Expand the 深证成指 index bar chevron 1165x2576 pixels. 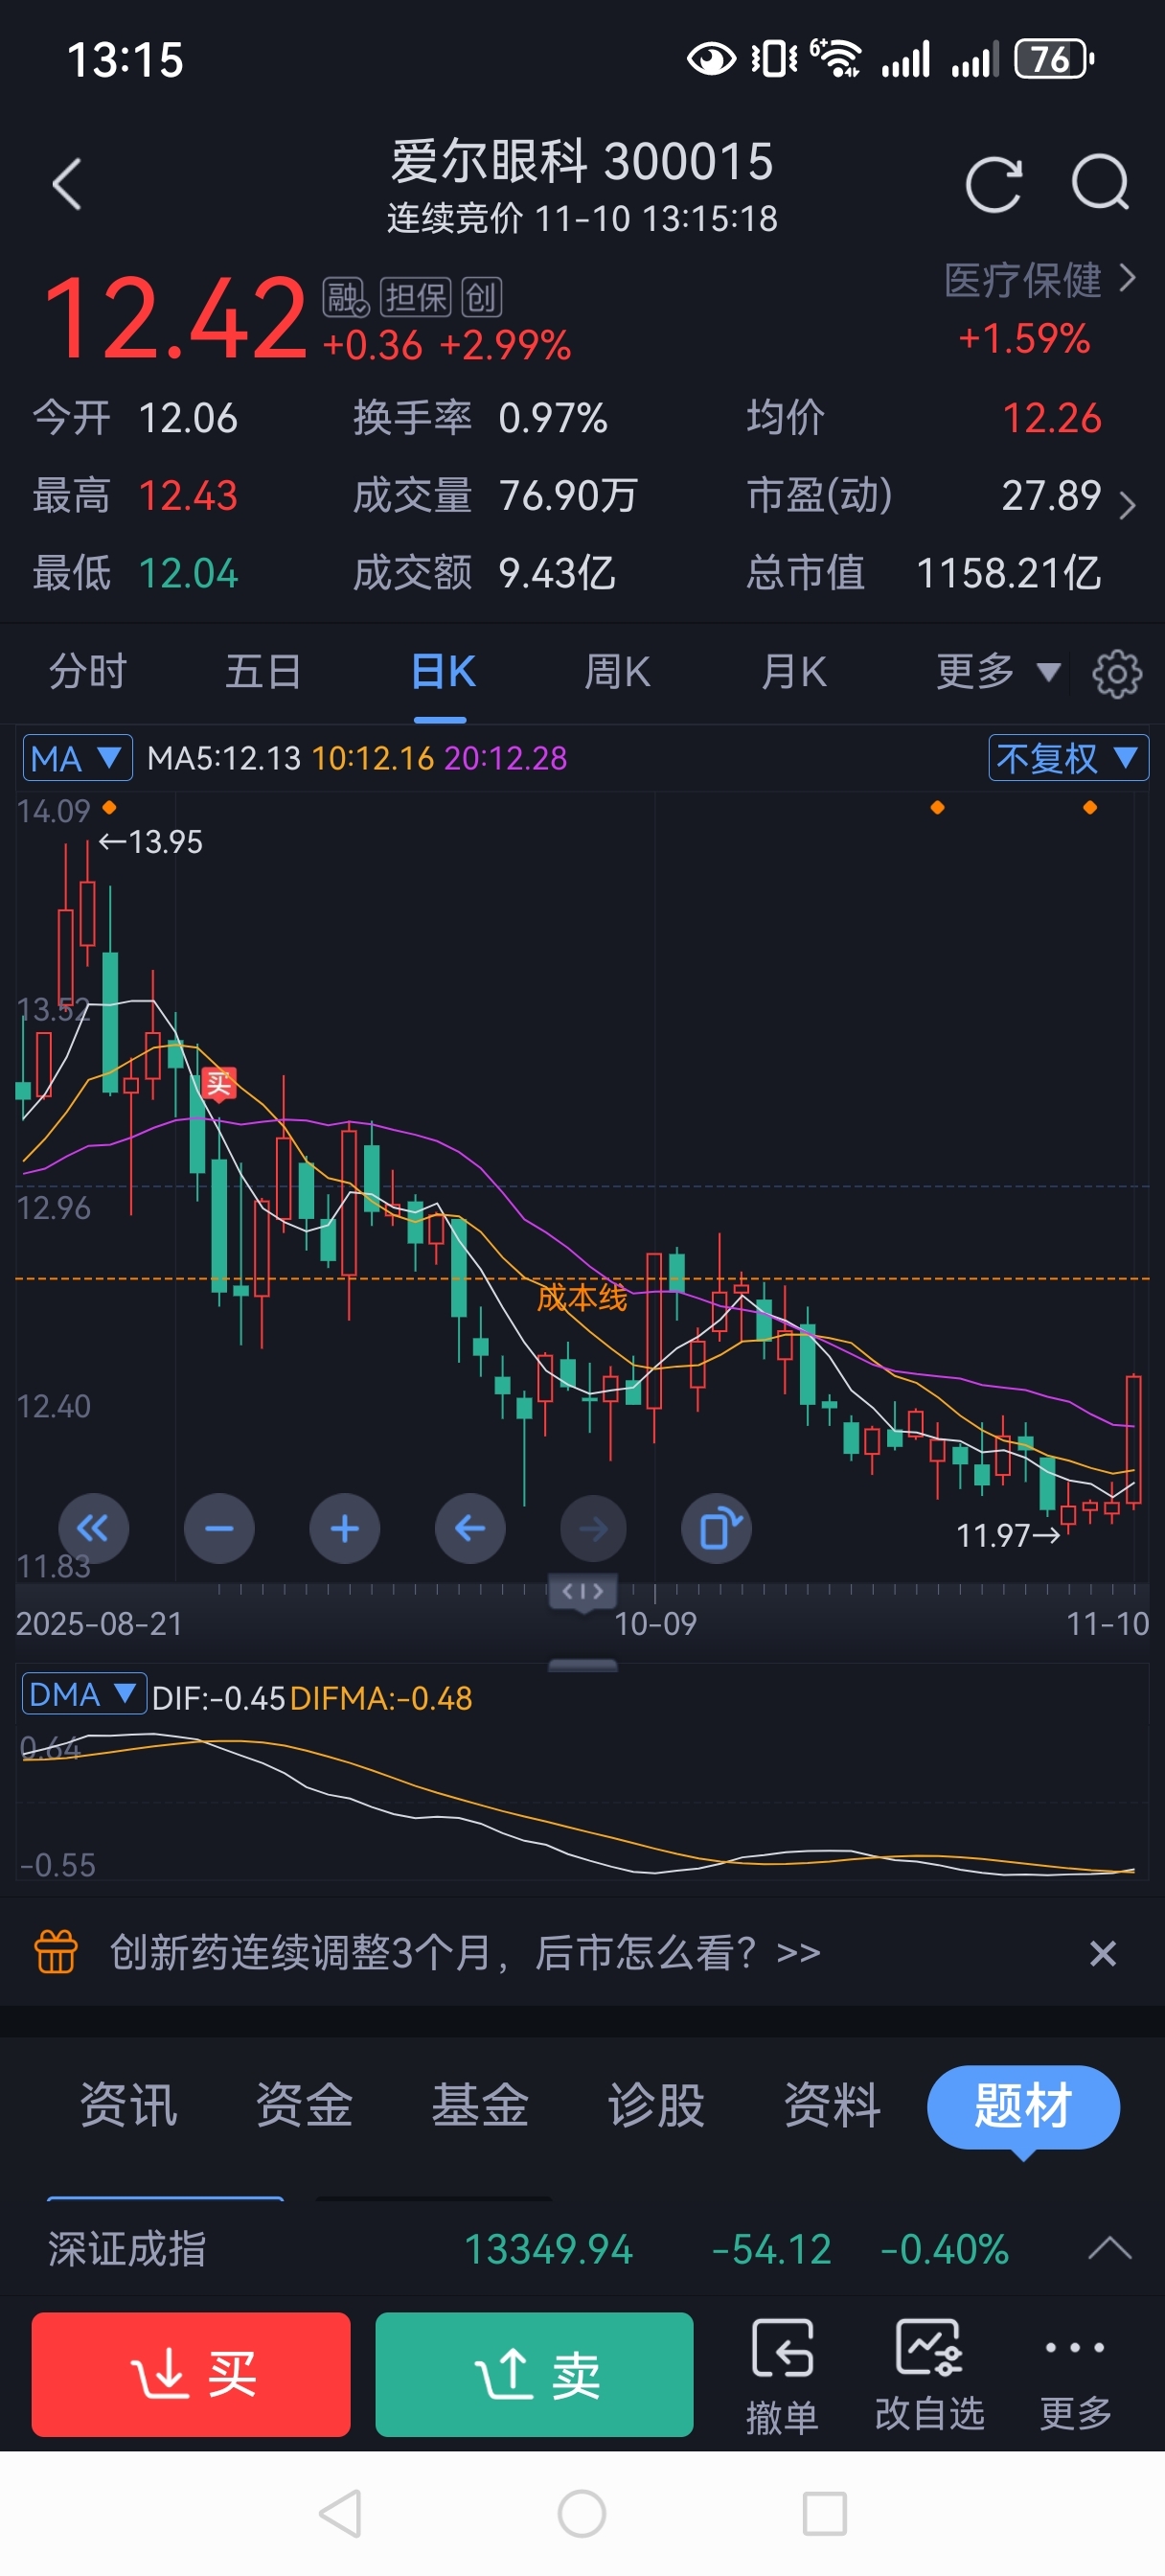[1109, 2249]
